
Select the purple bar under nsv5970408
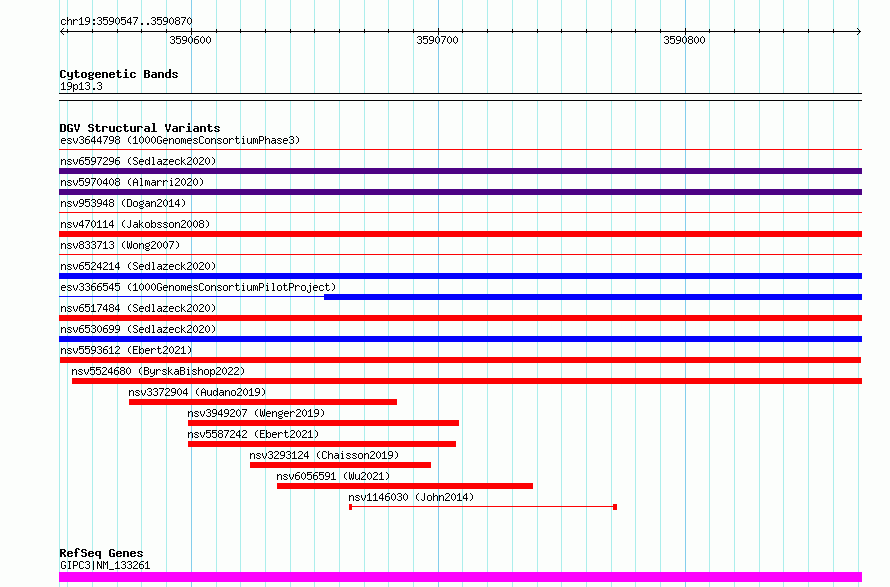(460, 192)
